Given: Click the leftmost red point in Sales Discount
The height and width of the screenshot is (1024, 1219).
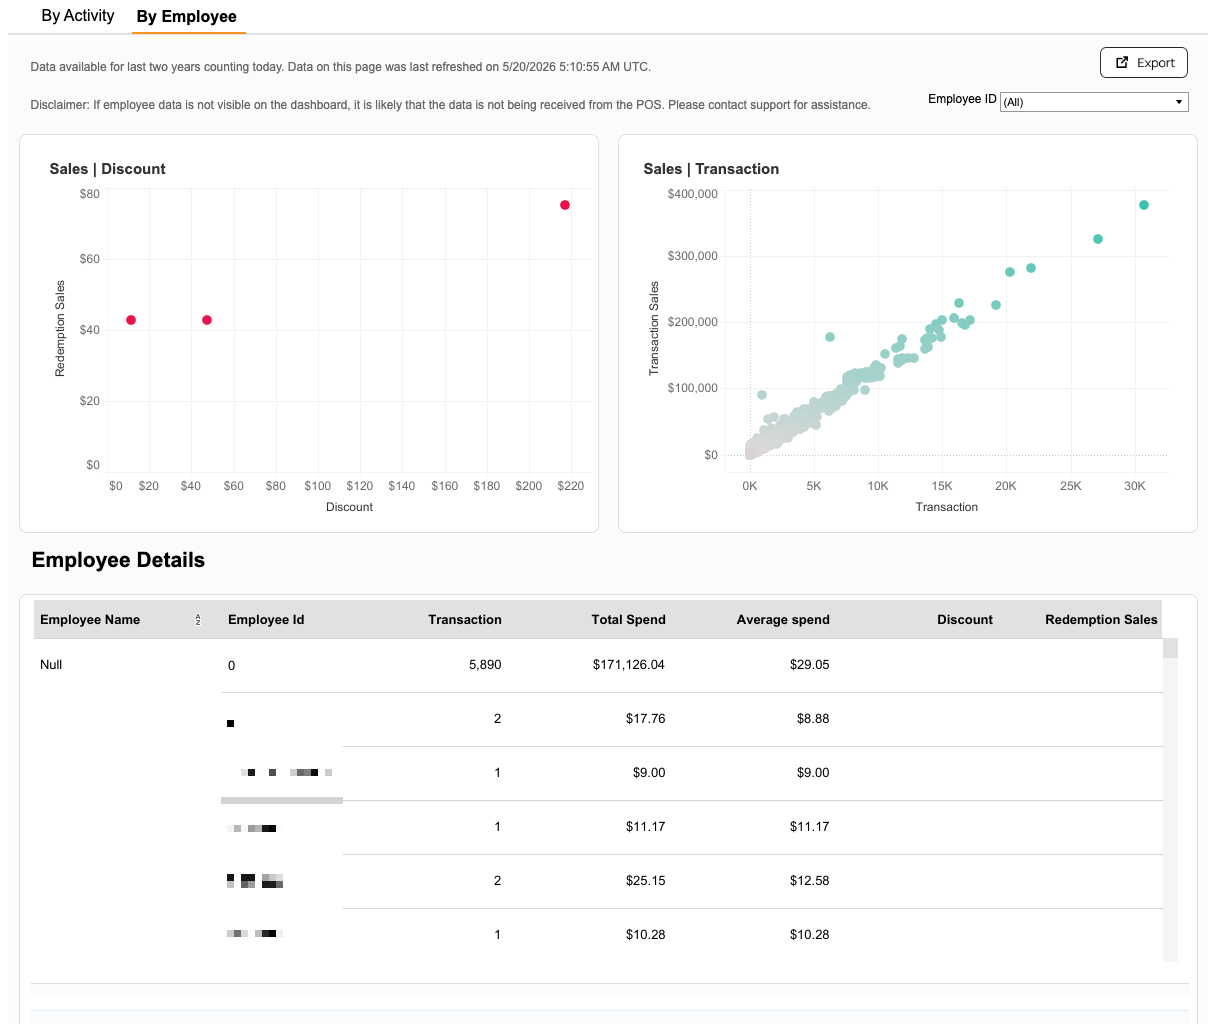Looking at the screenshot, I should point(131,320).
